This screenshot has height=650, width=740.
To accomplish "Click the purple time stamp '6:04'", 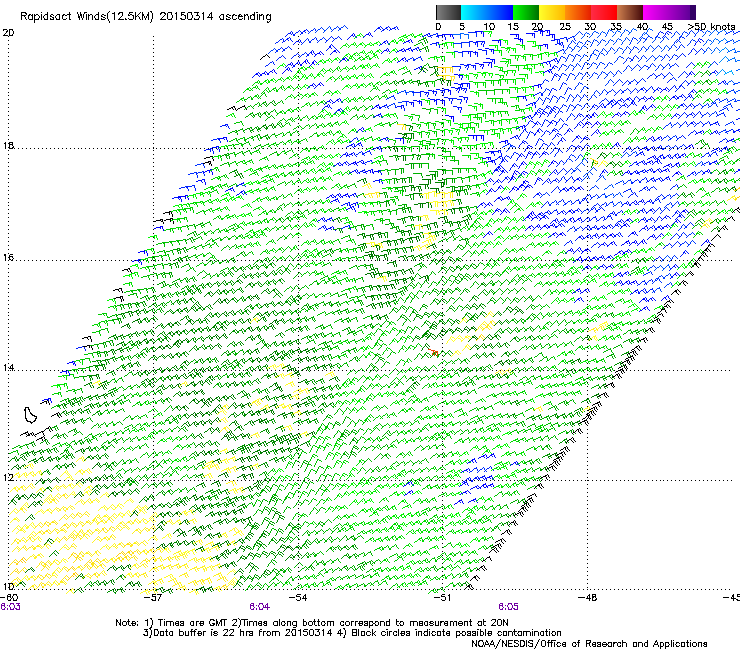I will [x=260, y=607].
